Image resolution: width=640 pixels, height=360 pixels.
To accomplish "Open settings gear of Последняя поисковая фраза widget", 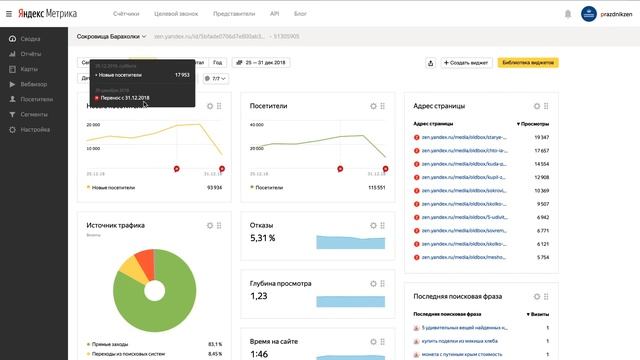I will (537, 297).
